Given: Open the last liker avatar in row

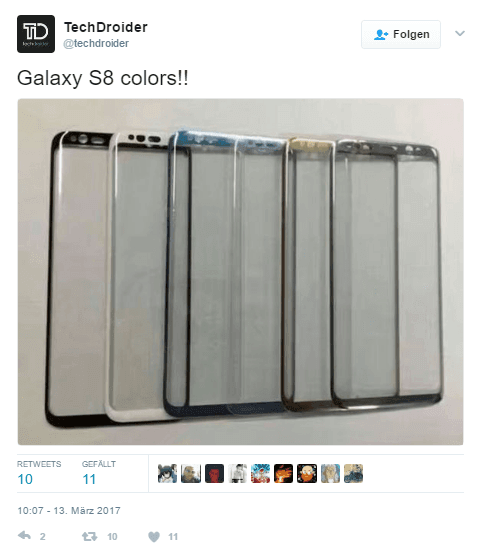Looking at the screenshot, I should (353, 473).
